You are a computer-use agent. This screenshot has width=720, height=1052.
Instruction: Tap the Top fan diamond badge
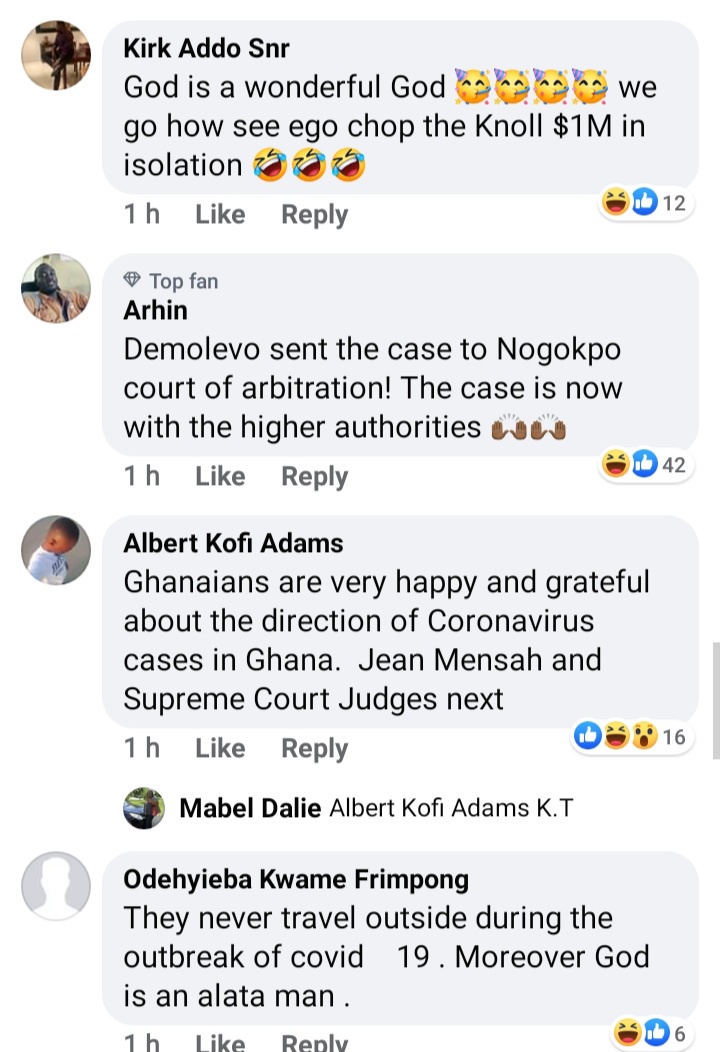click(x=132, y=281)
